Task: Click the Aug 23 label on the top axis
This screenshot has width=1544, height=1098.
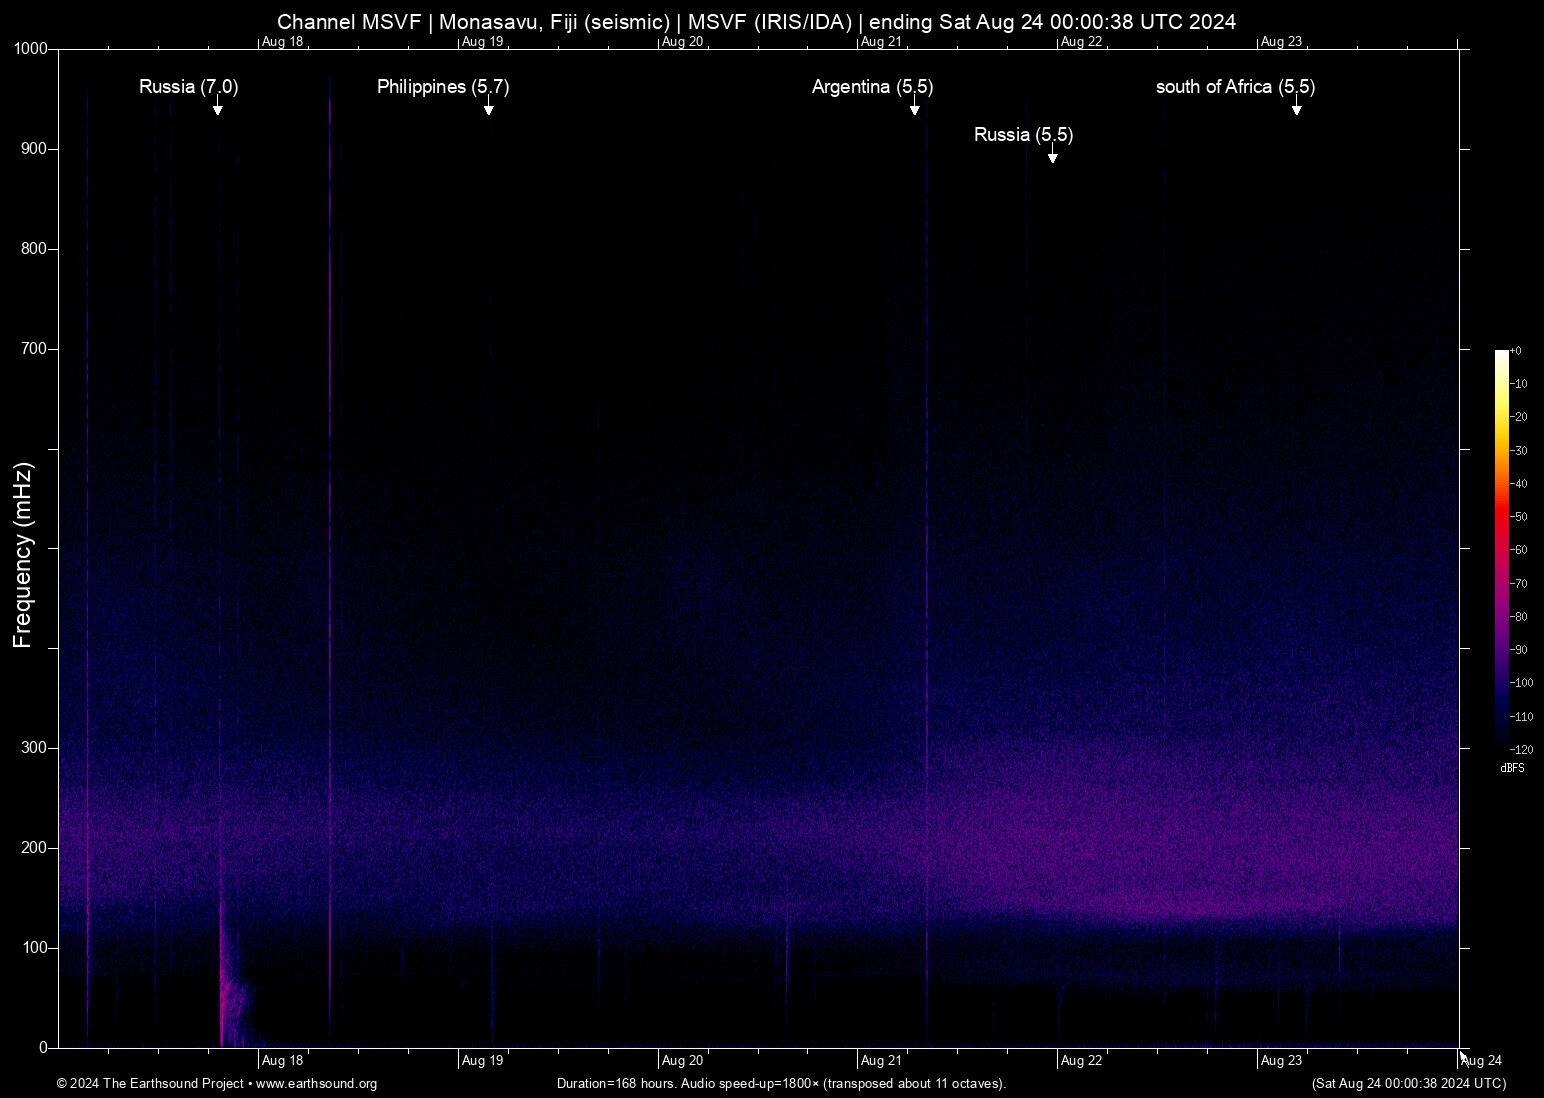Action: pyautogui.click(x=1282, y=42)
